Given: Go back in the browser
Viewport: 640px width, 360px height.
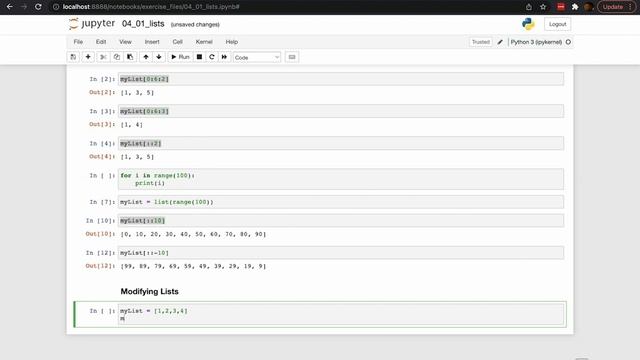Looking at the screenshot, I should 9,7.
